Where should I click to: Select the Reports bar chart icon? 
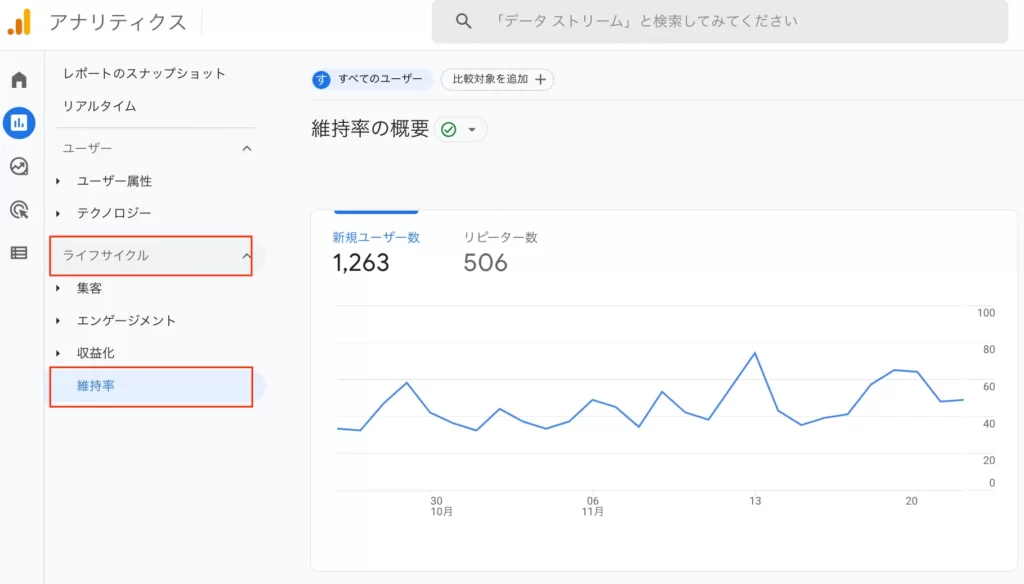coord(19,123)
